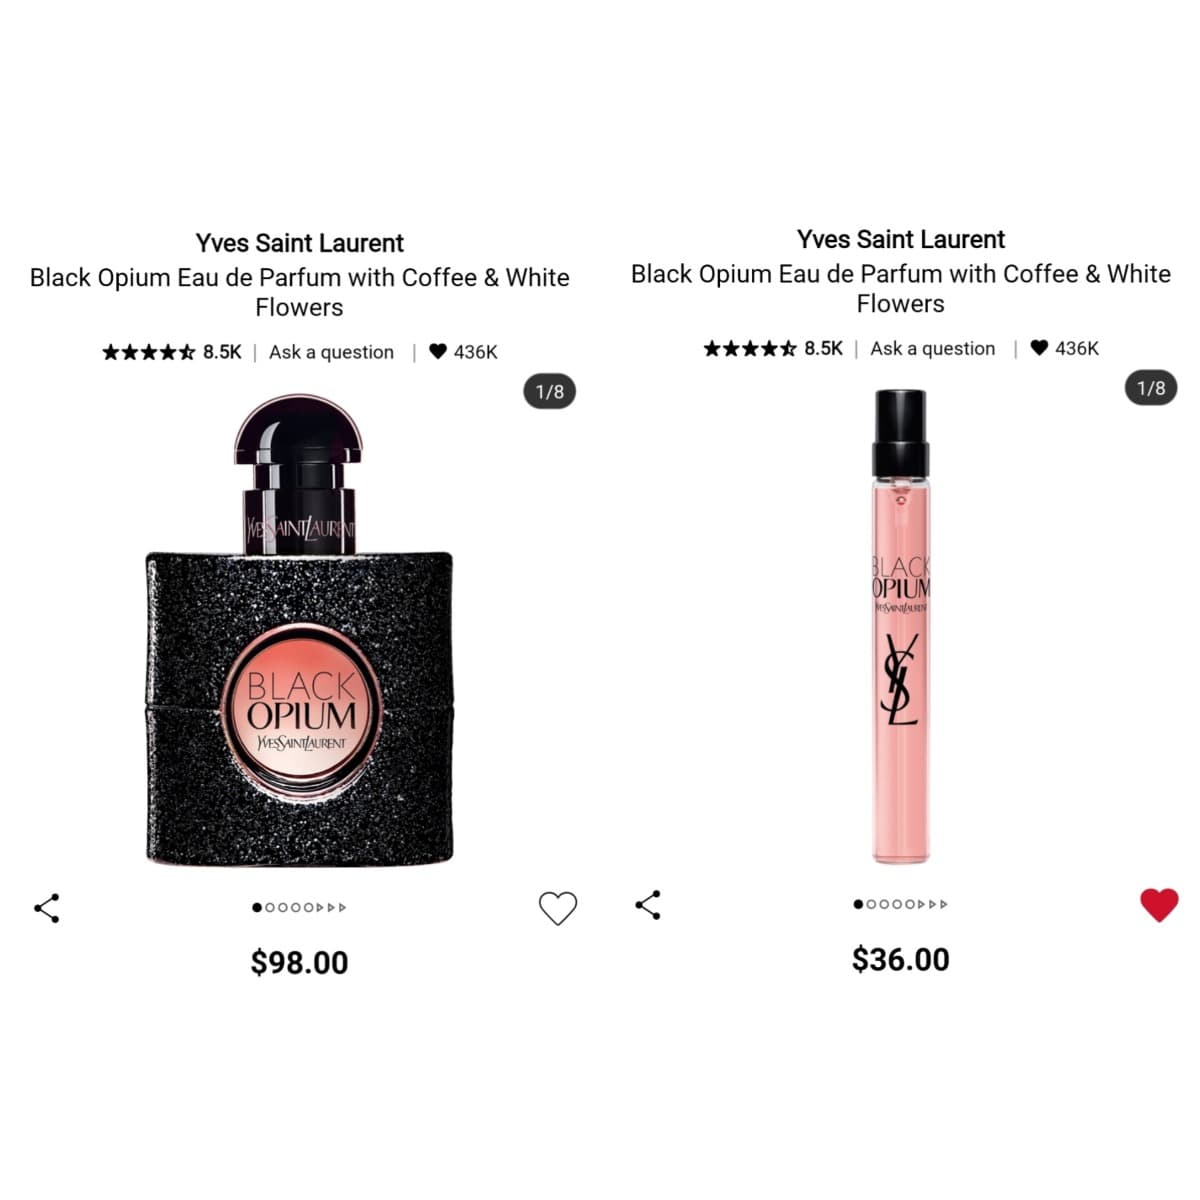Jump to last carousel arrow under right spray
Screen dimensions: 1200x1200
coord(944,904)
